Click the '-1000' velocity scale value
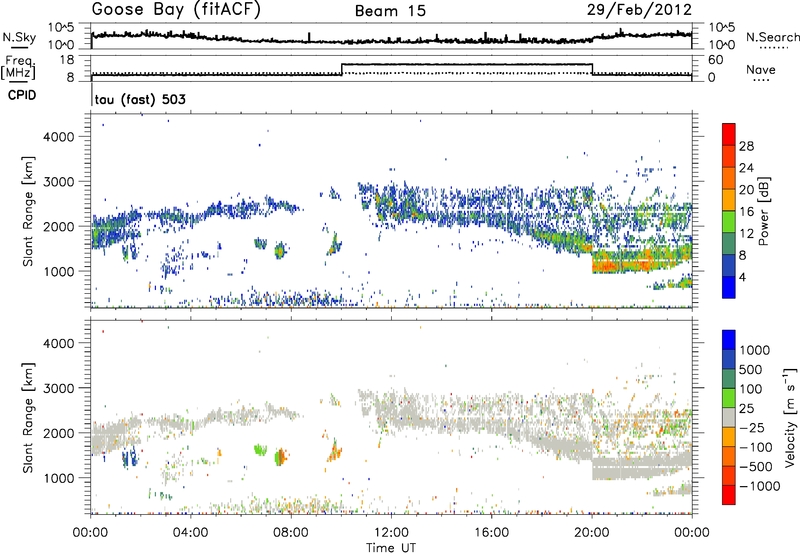This screenshot has width=800, height=554. (x=760, y=486)
